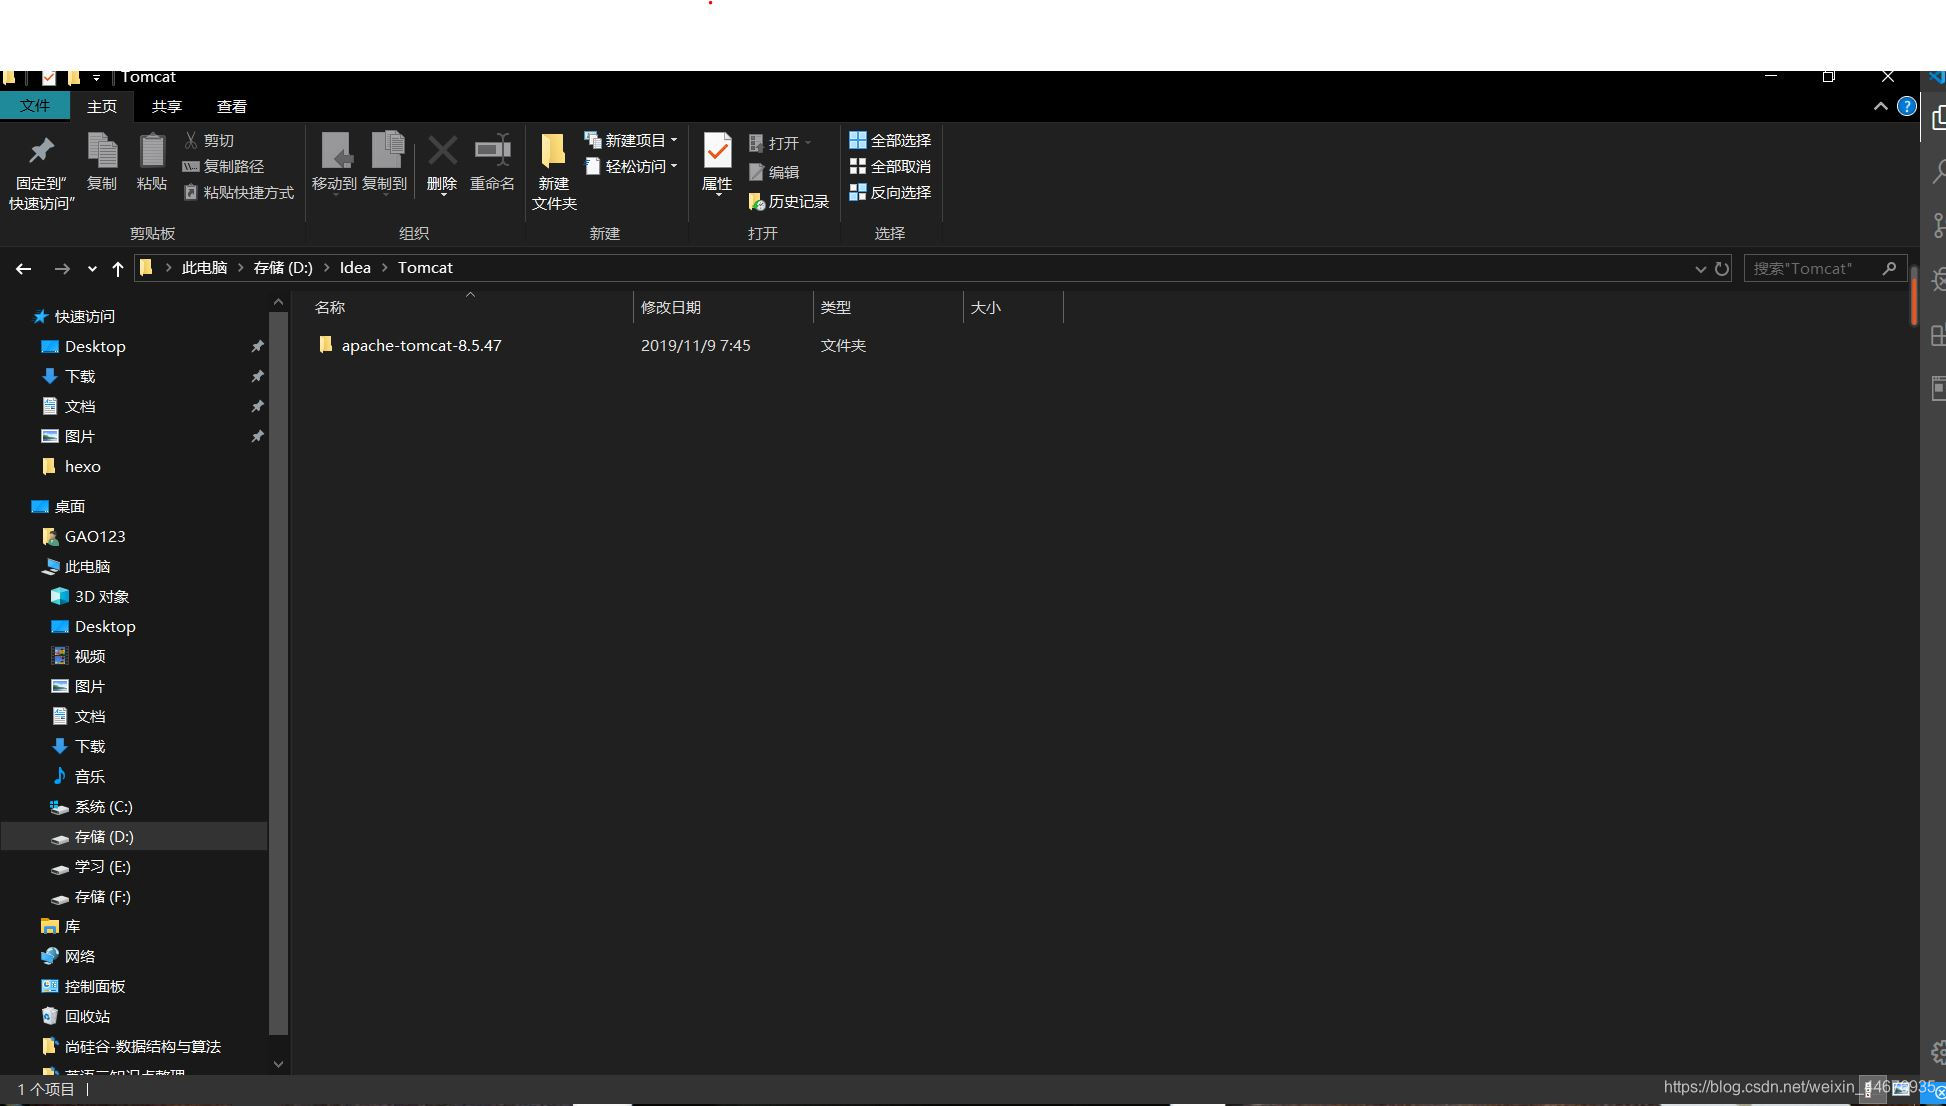Click the Move to (移动到) icon
Viewport: 1946px width, 1106px height.
pos(335,151)
